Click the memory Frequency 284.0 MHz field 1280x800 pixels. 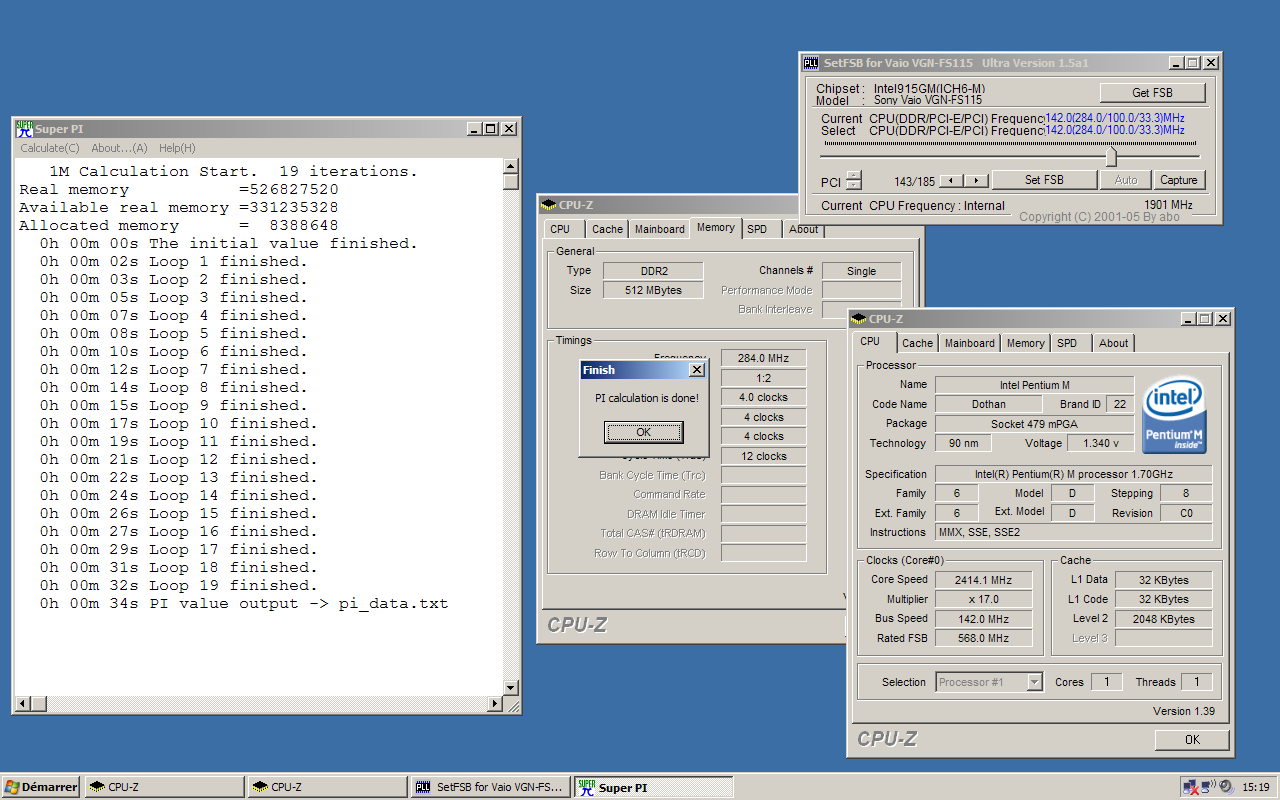[x=764, y=358]
